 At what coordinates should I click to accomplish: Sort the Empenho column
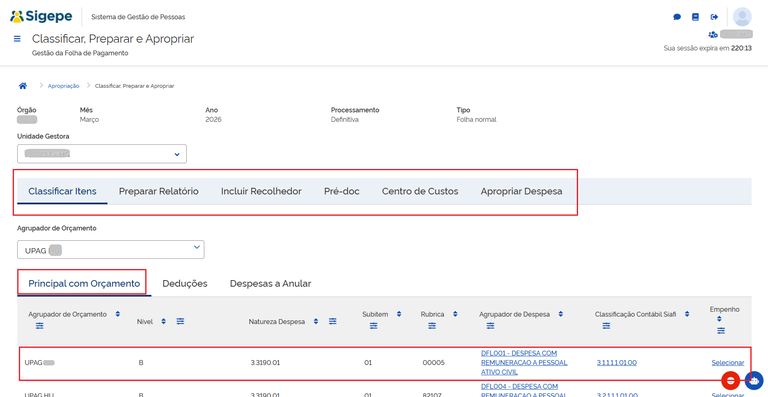click(719, 319)
